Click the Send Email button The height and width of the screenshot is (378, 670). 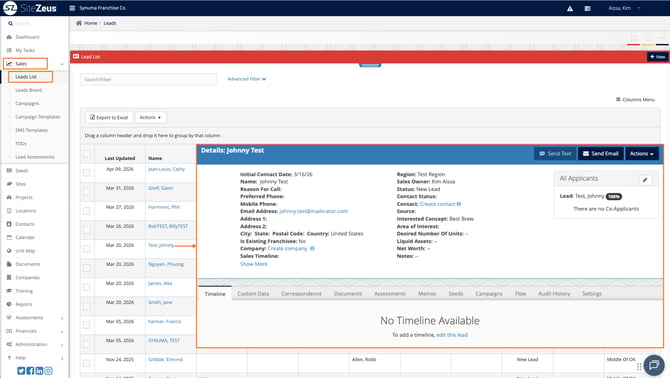point(601,154)
